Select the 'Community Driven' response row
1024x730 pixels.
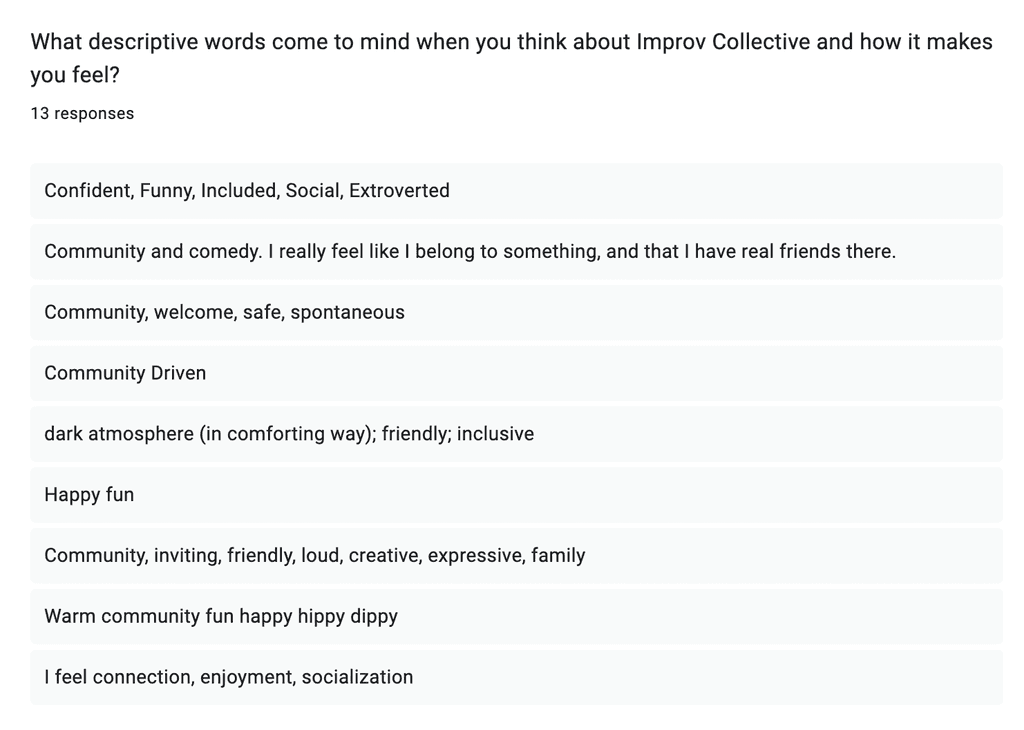[x=517, y=373]
